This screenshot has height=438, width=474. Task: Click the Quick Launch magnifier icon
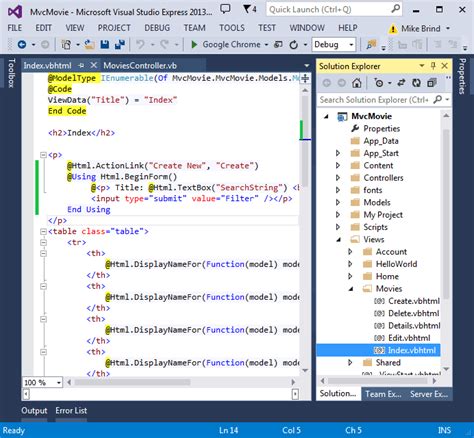click(x=395, y=9)
